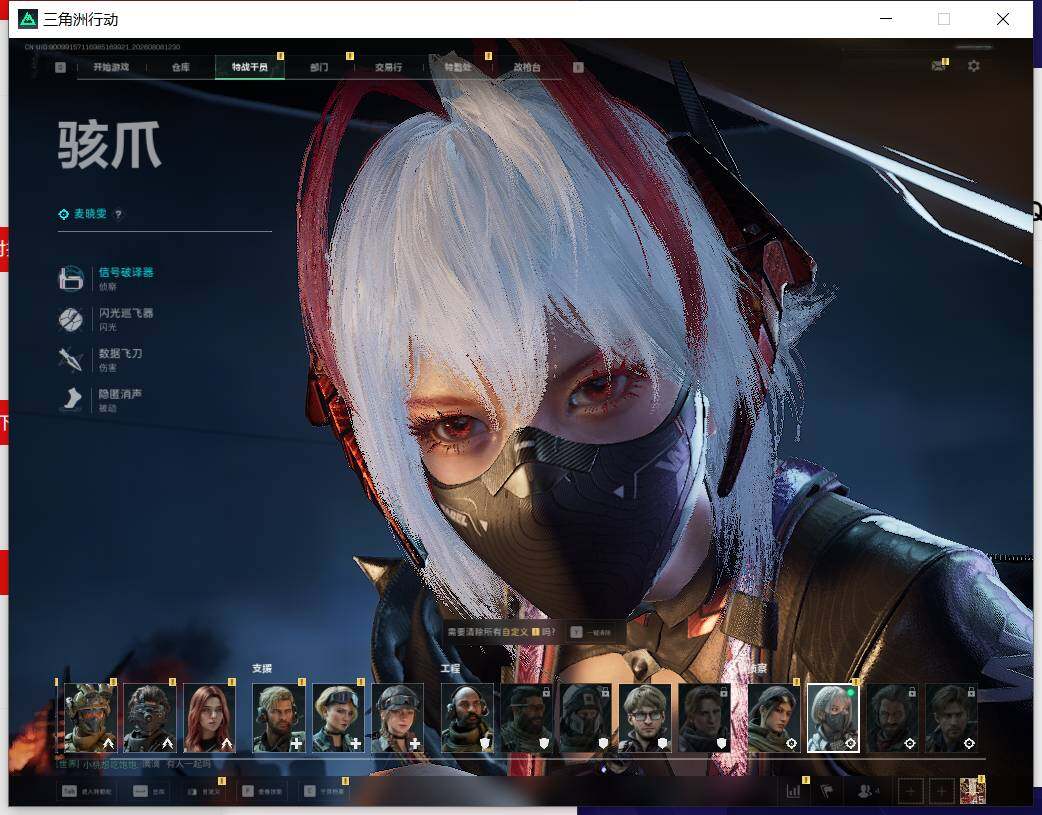The image size is (1042, 815).
Task: Close the 三角洲行动 window
Action: (x=1003, y=19)
